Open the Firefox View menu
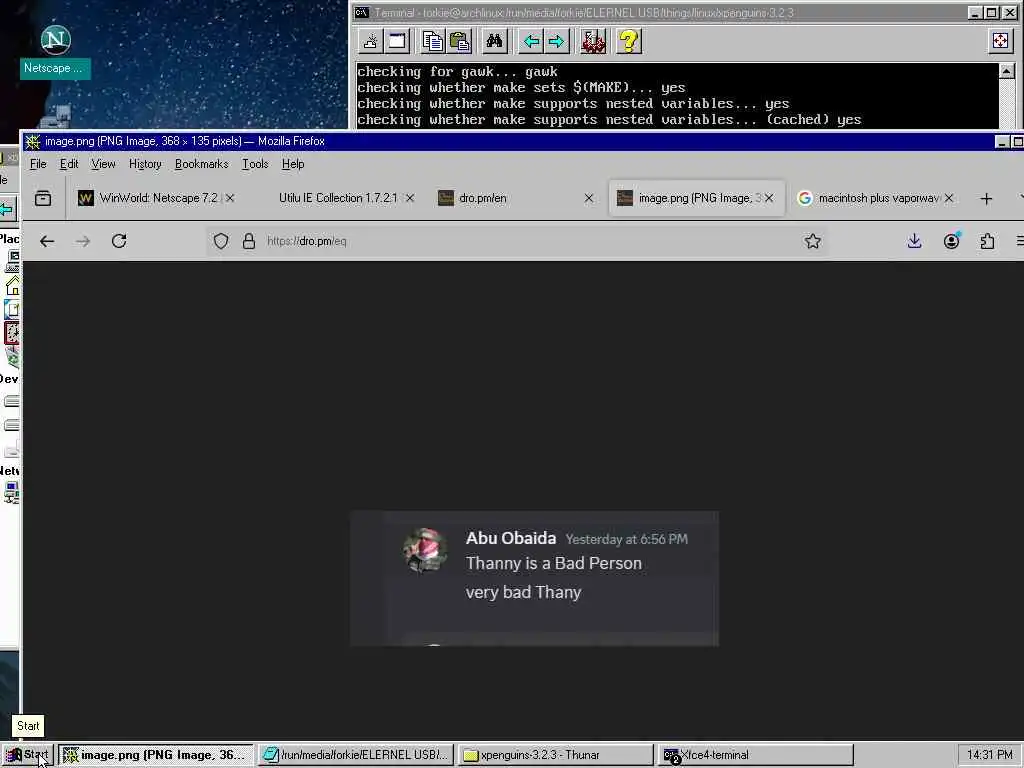Image resolution: width=1024 pixels, height=768 pixels. point(103,164)
